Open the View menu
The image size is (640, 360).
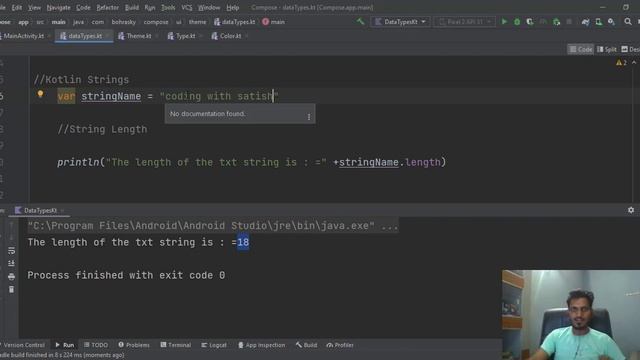point(34,7)
